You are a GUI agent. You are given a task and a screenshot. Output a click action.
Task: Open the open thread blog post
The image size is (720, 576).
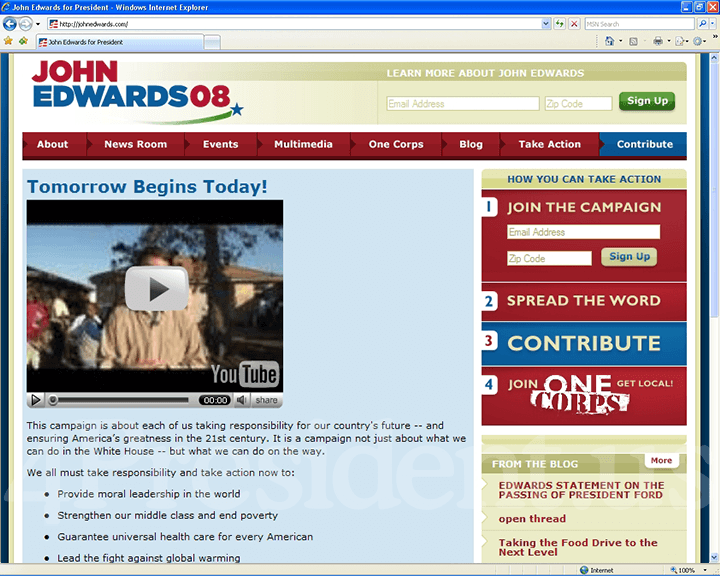(x=532, y=519)
